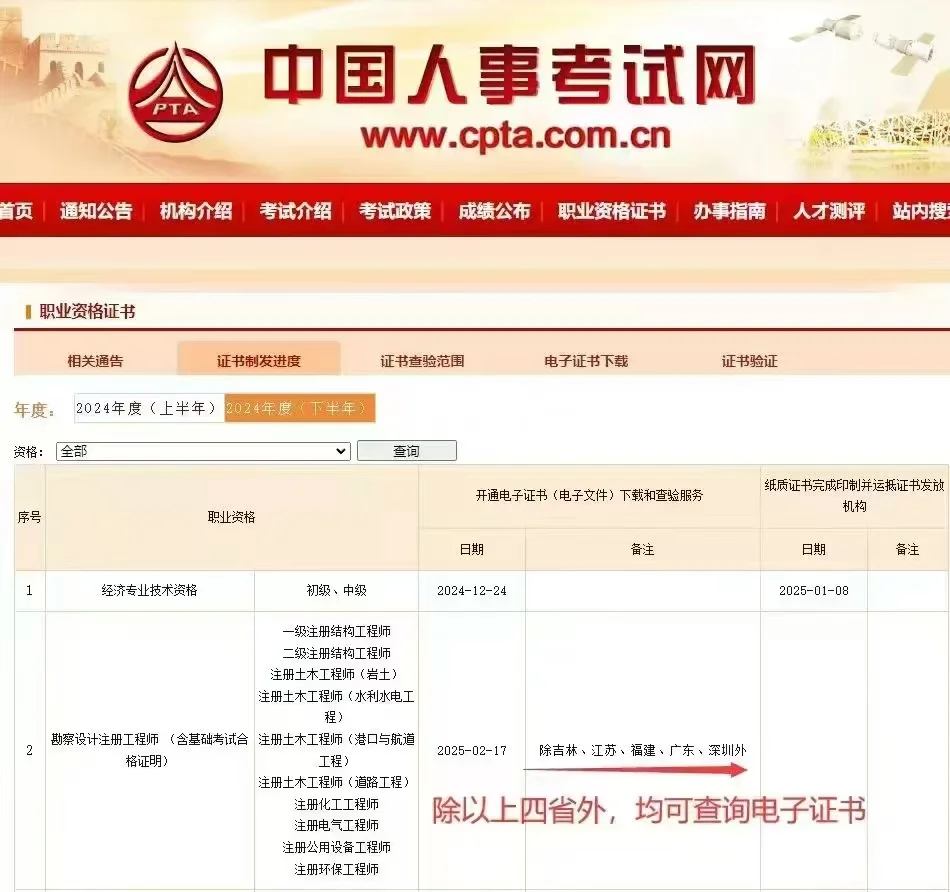Click 考试政策 in the top navigation
Image resolution: width=950 pixels, height=892 pixels.
(x=394, y=211)
